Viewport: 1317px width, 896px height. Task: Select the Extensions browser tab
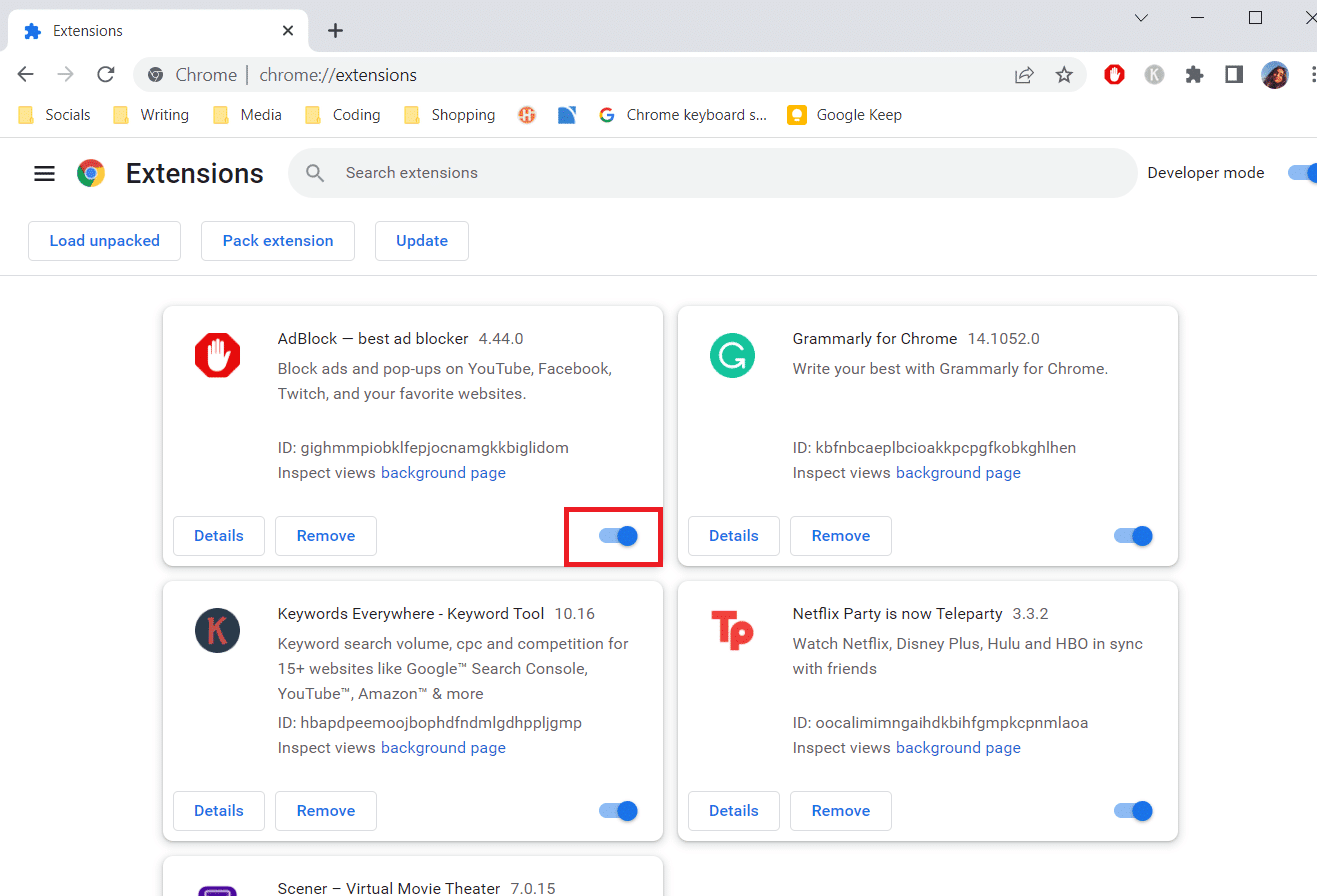click(158, 31)
